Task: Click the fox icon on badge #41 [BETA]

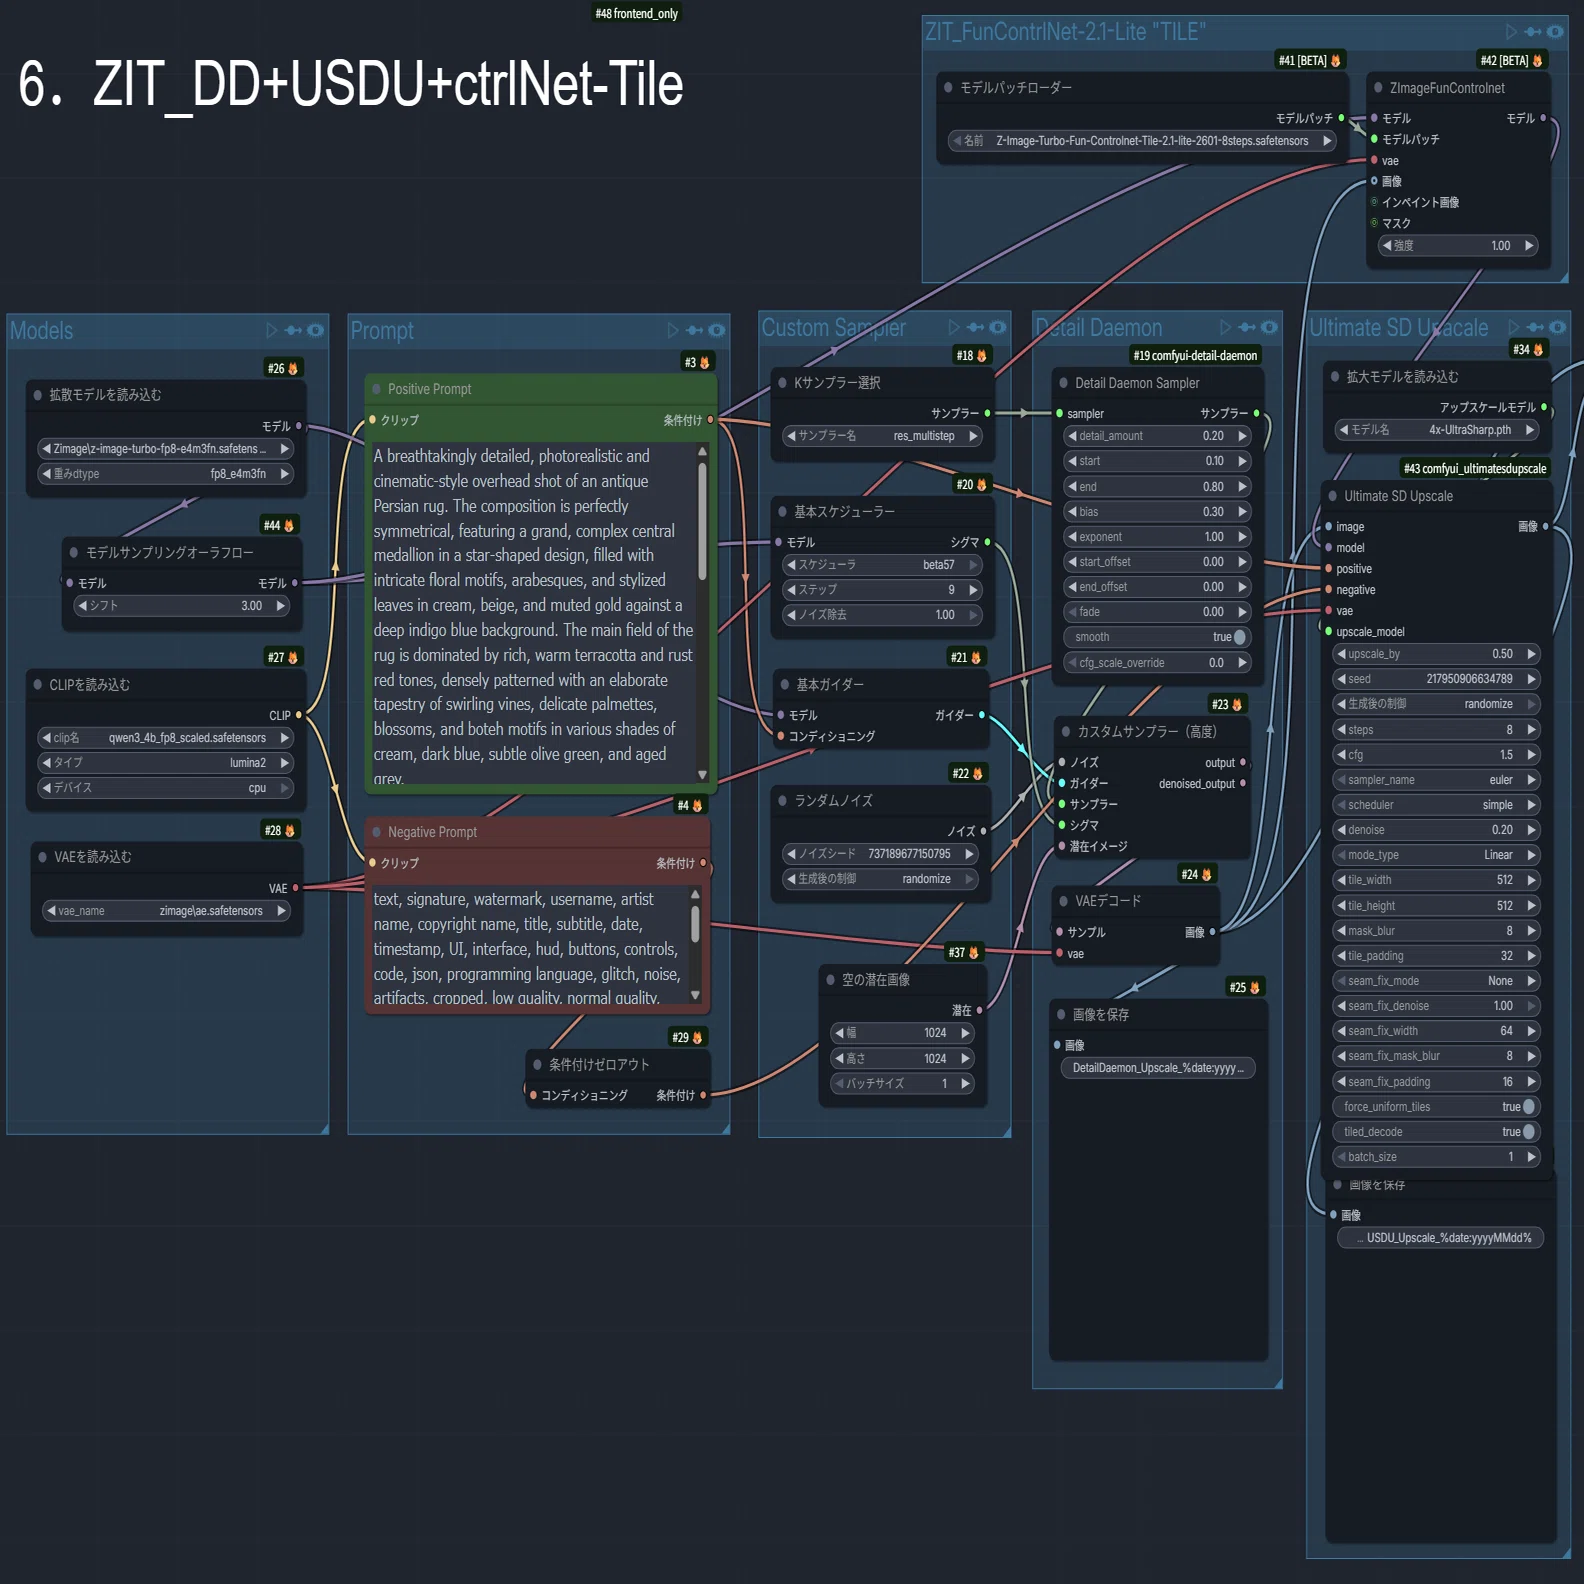Action: pos(1336,61)
